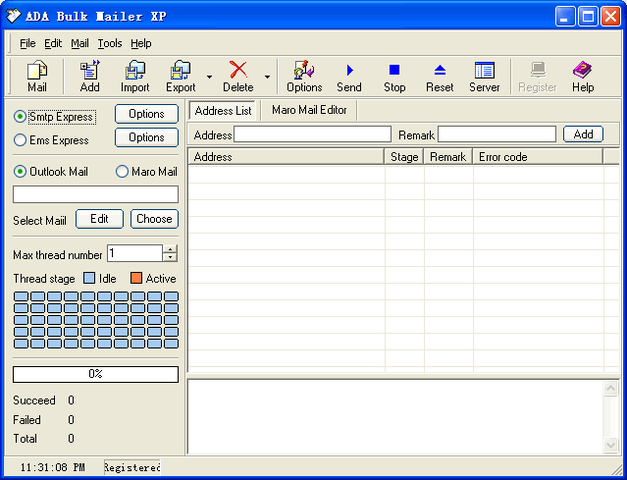Click Options button beside Smtp Express
Screen dimensions: 627x480
[146, 114]
